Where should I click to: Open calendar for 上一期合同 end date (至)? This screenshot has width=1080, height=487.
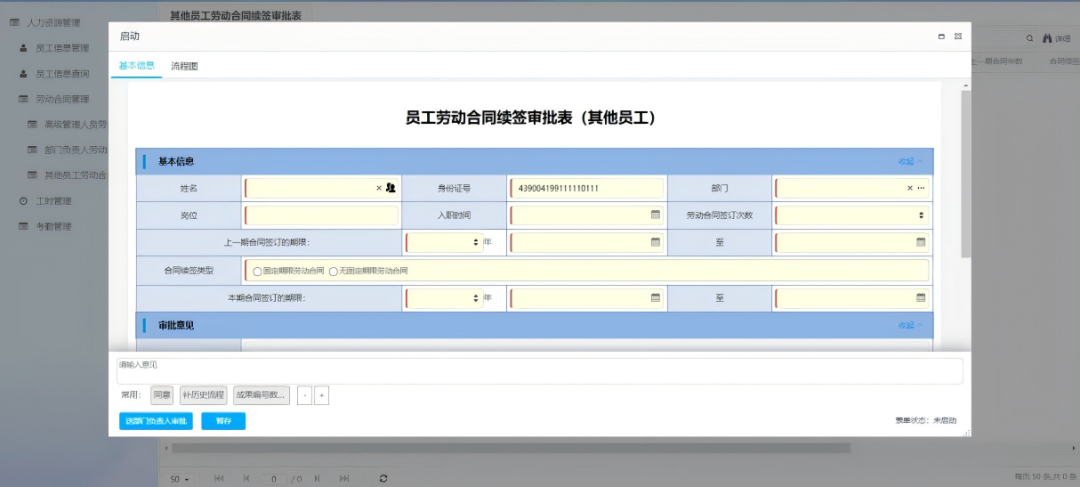pos(920,242)
